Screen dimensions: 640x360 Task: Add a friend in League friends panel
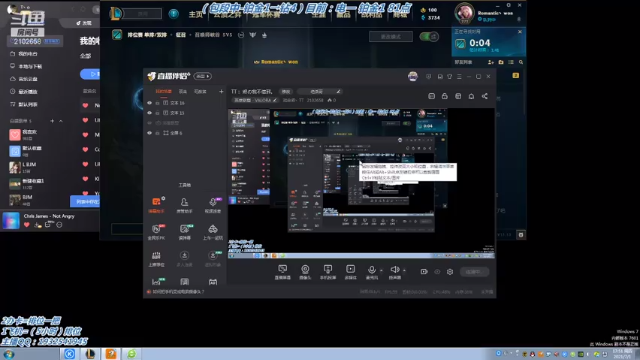(x=491, y=62)
